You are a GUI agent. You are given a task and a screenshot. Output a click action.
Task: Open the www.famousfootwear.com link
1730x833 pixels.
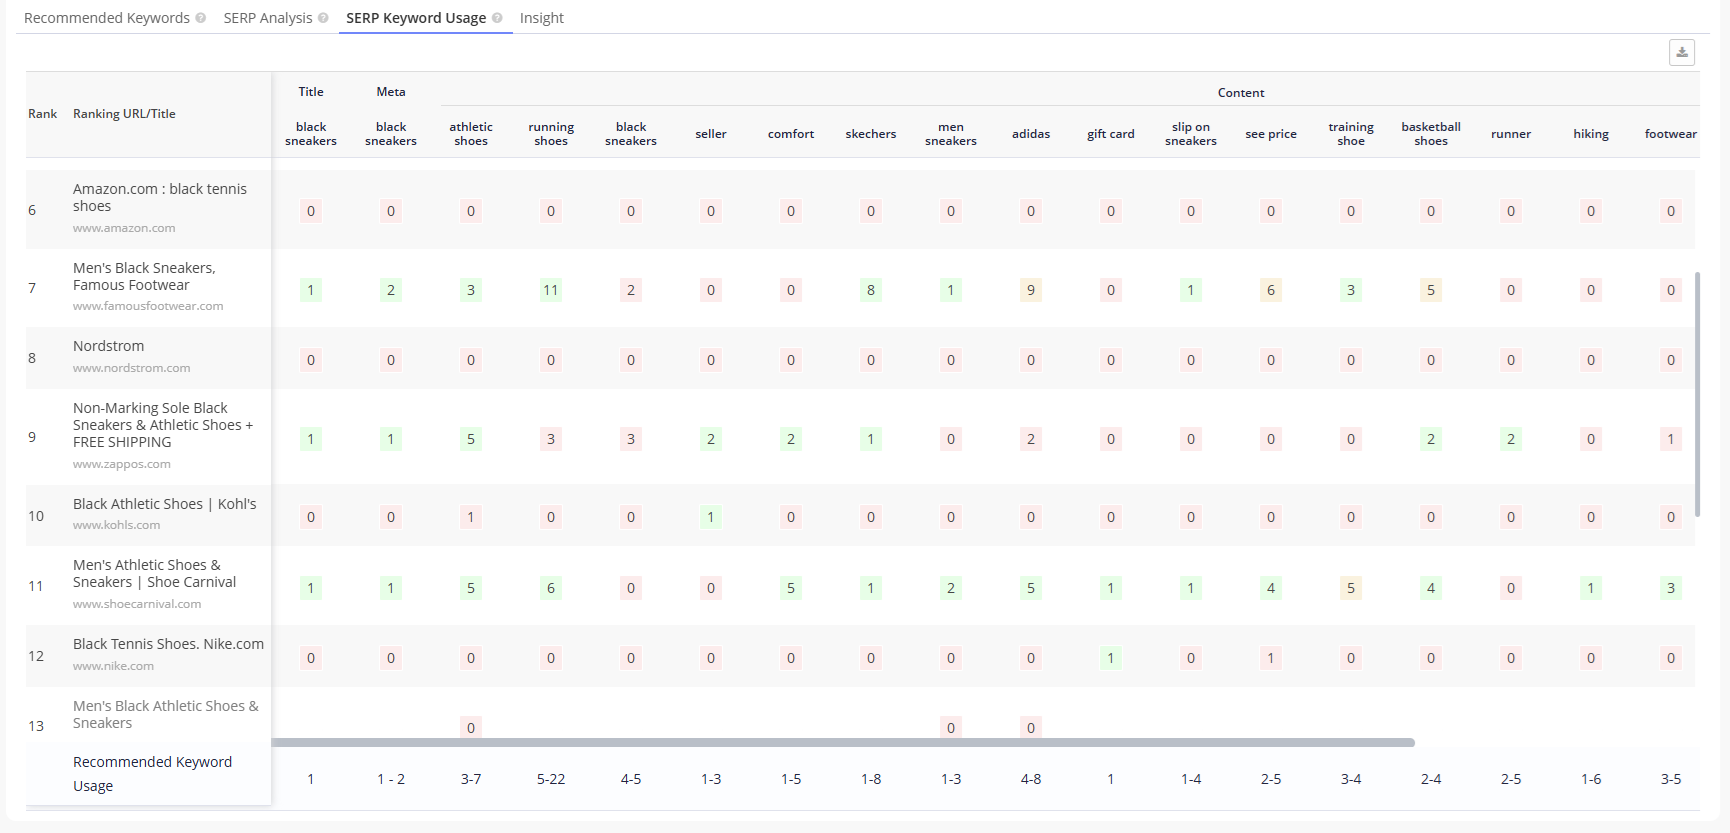(148, 306)
